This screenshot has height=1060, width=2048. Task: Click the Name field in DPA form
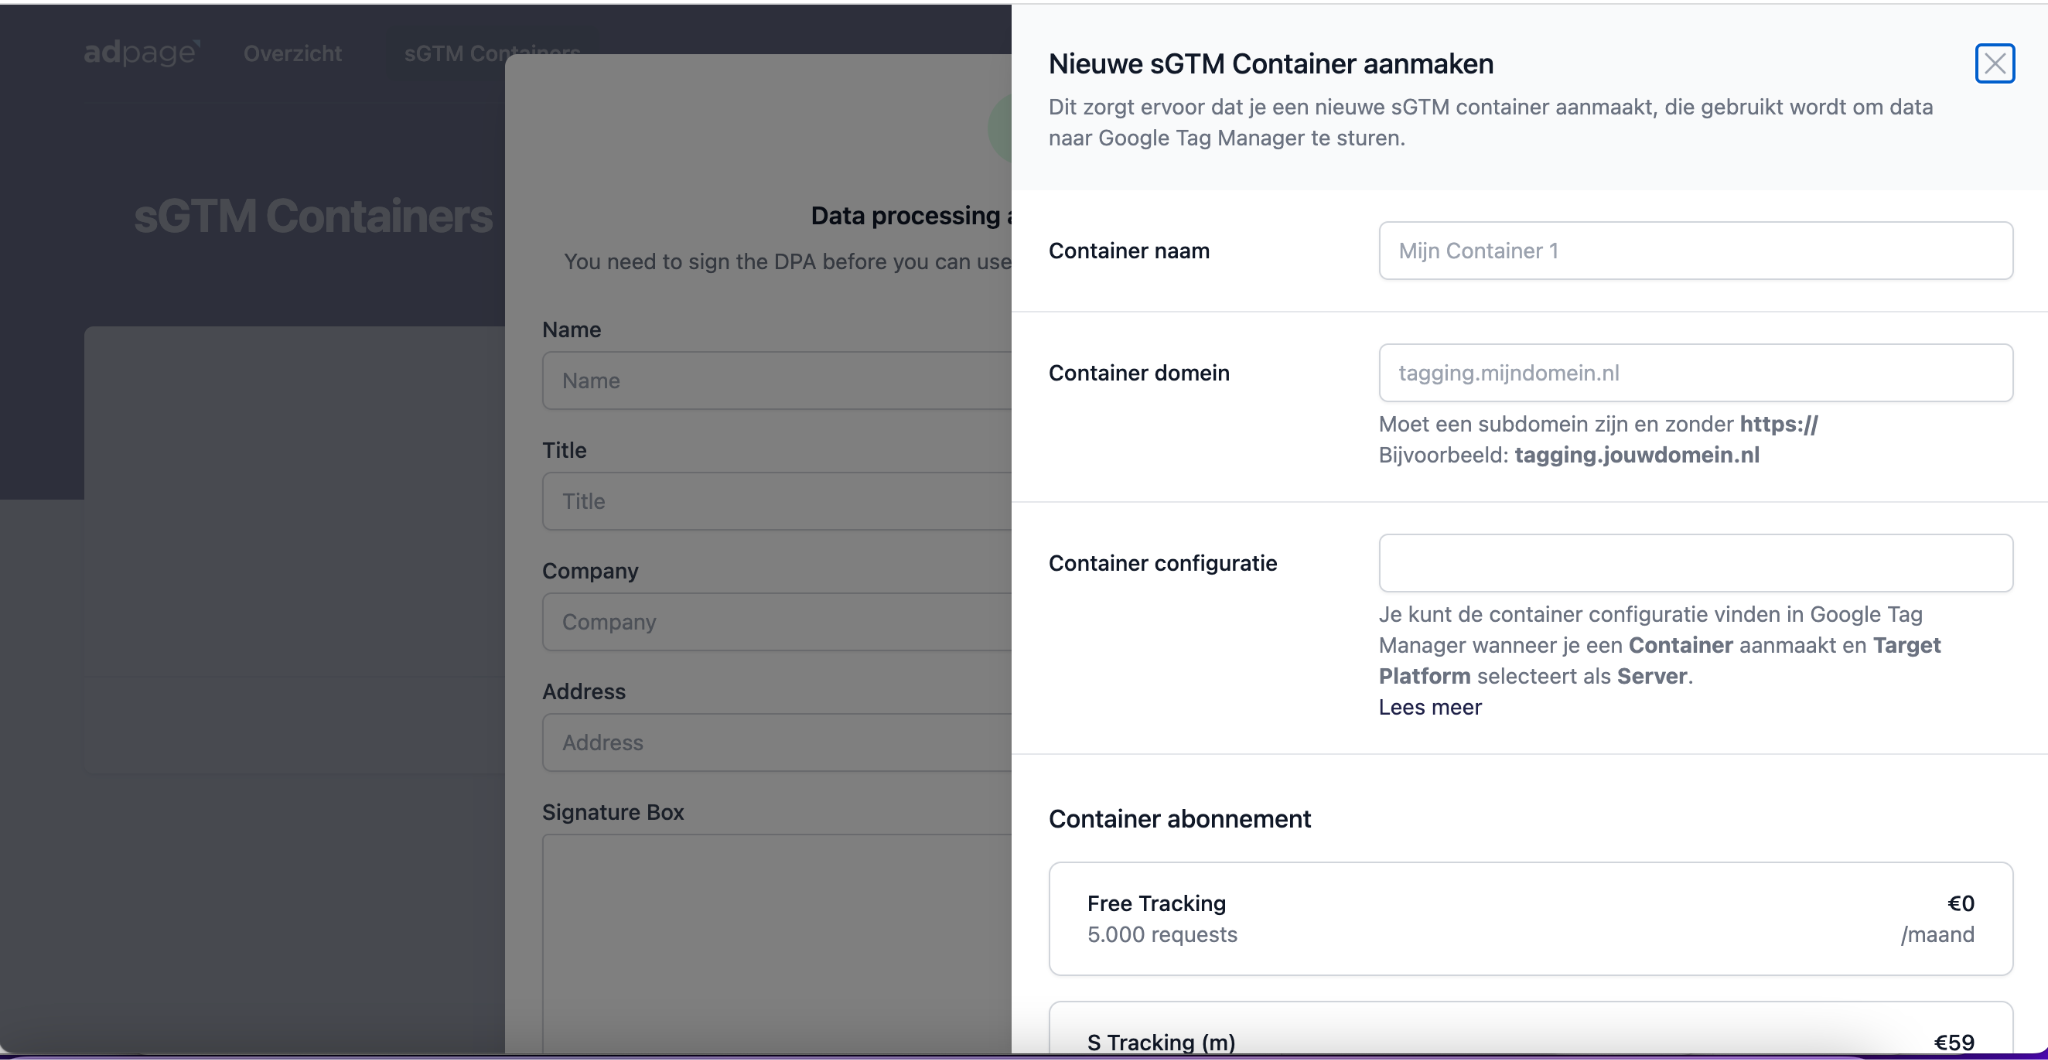pyautogui.click(x=777, y=381)
